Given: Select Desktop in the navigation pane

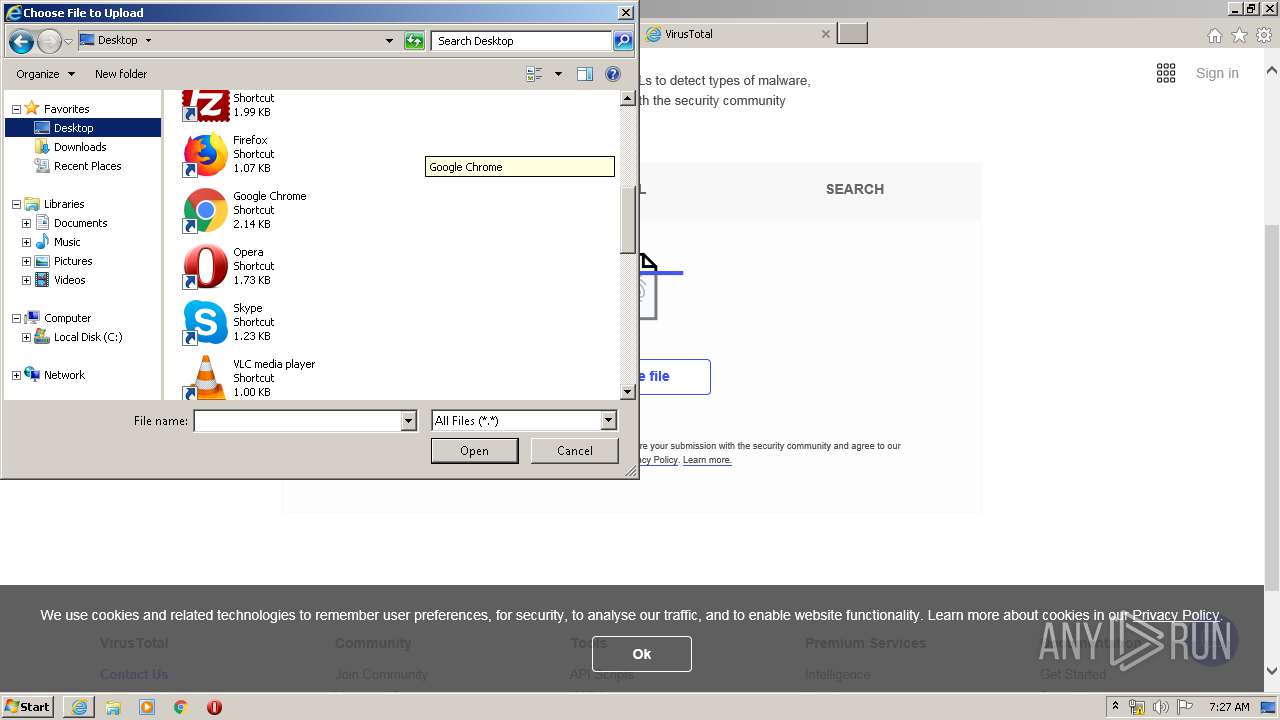Looking at the screenshot, I should 83,128.
